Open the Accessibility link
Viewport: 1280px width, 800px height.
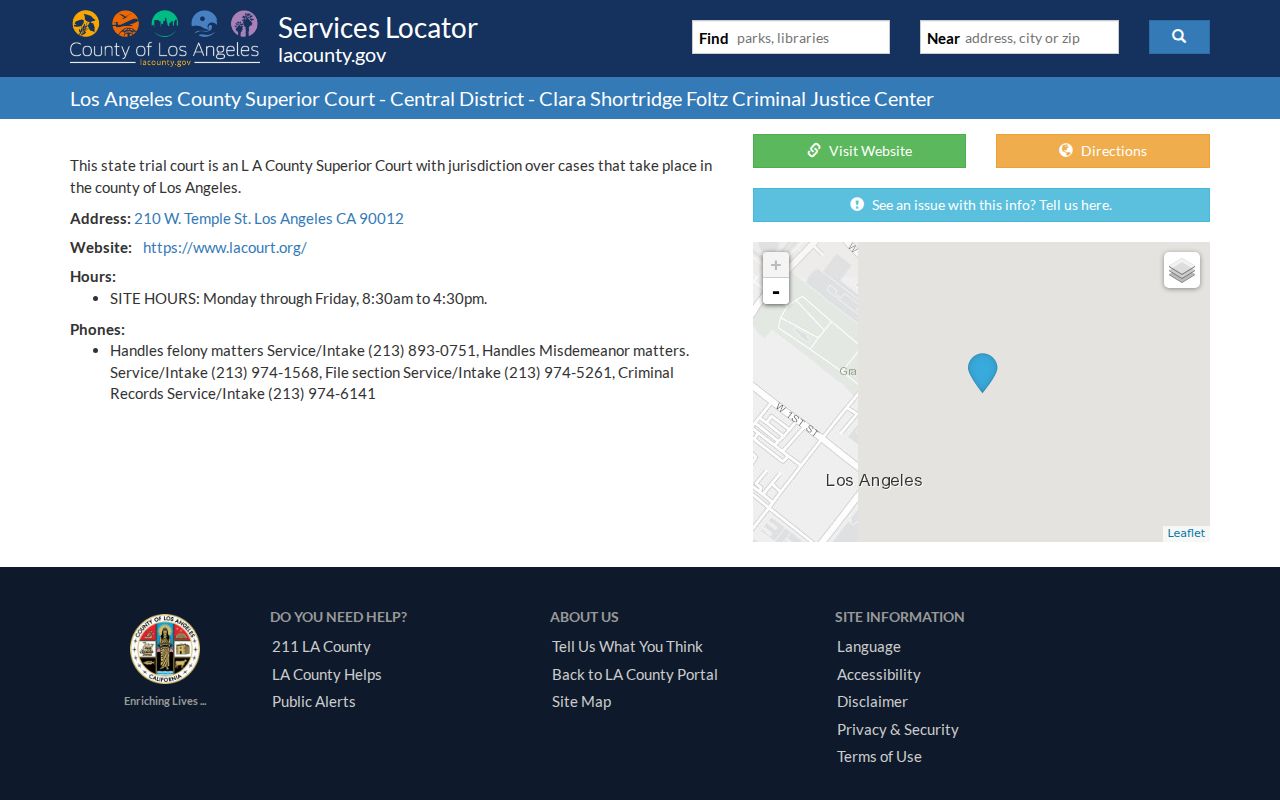pos(879,675)
